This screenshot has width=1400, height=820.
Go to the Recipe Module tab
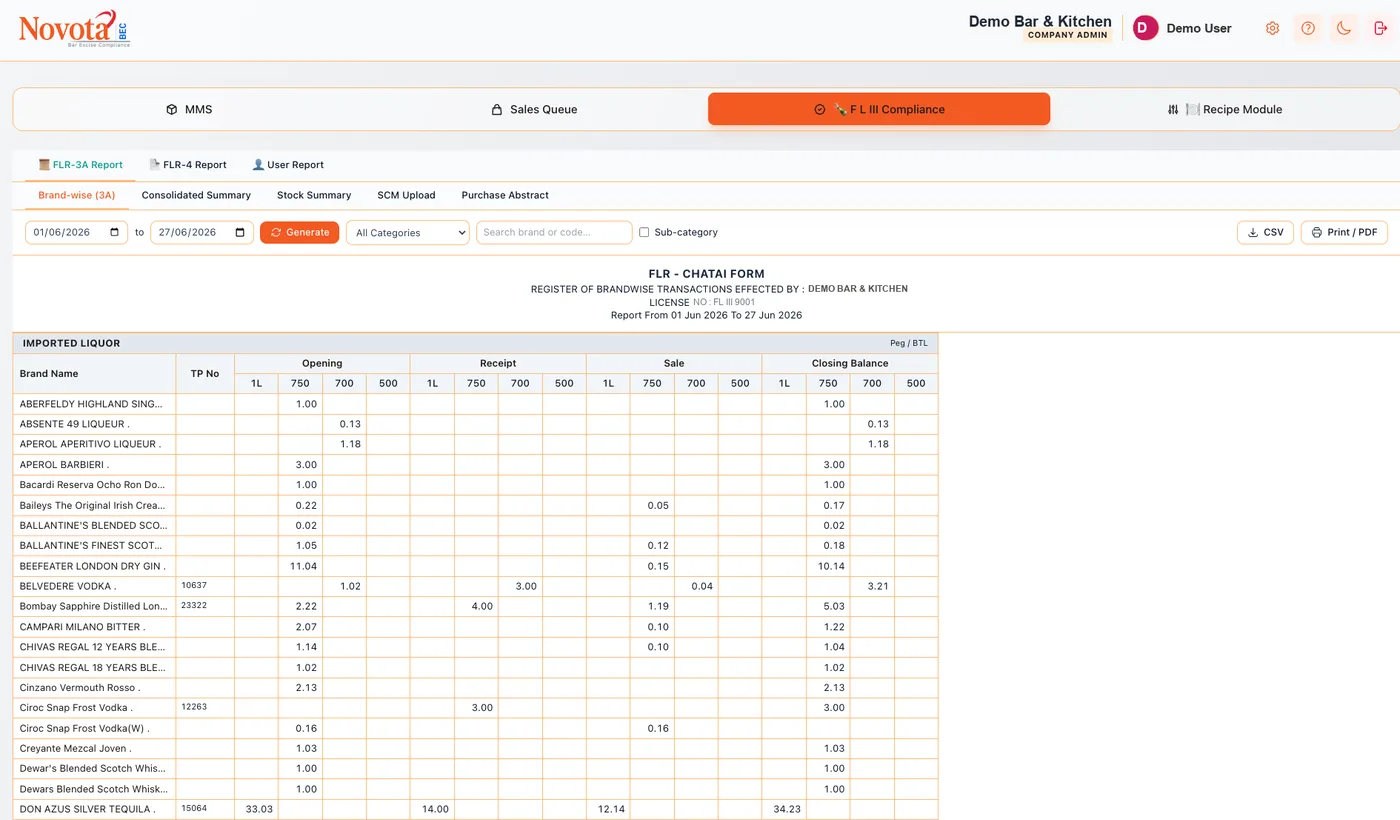(x=1224, y=109)
